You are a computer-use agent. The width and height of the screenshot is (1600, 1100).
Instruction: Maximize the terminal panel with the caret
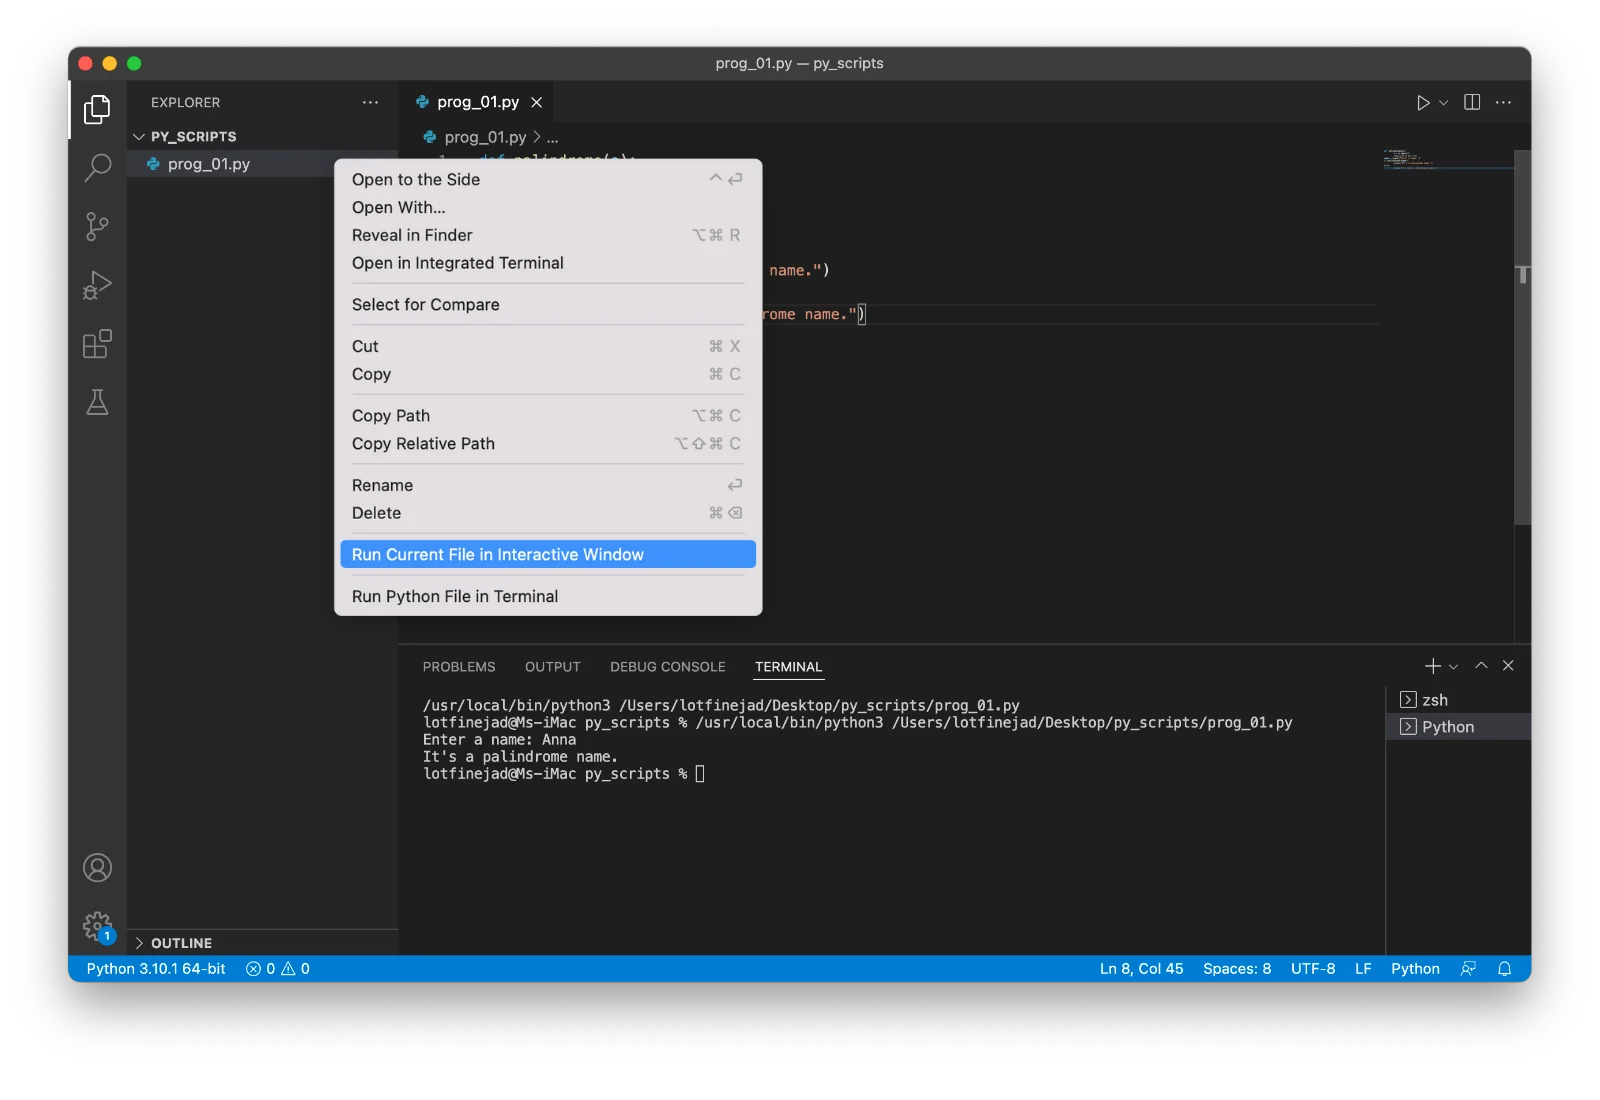[1481, 666]
